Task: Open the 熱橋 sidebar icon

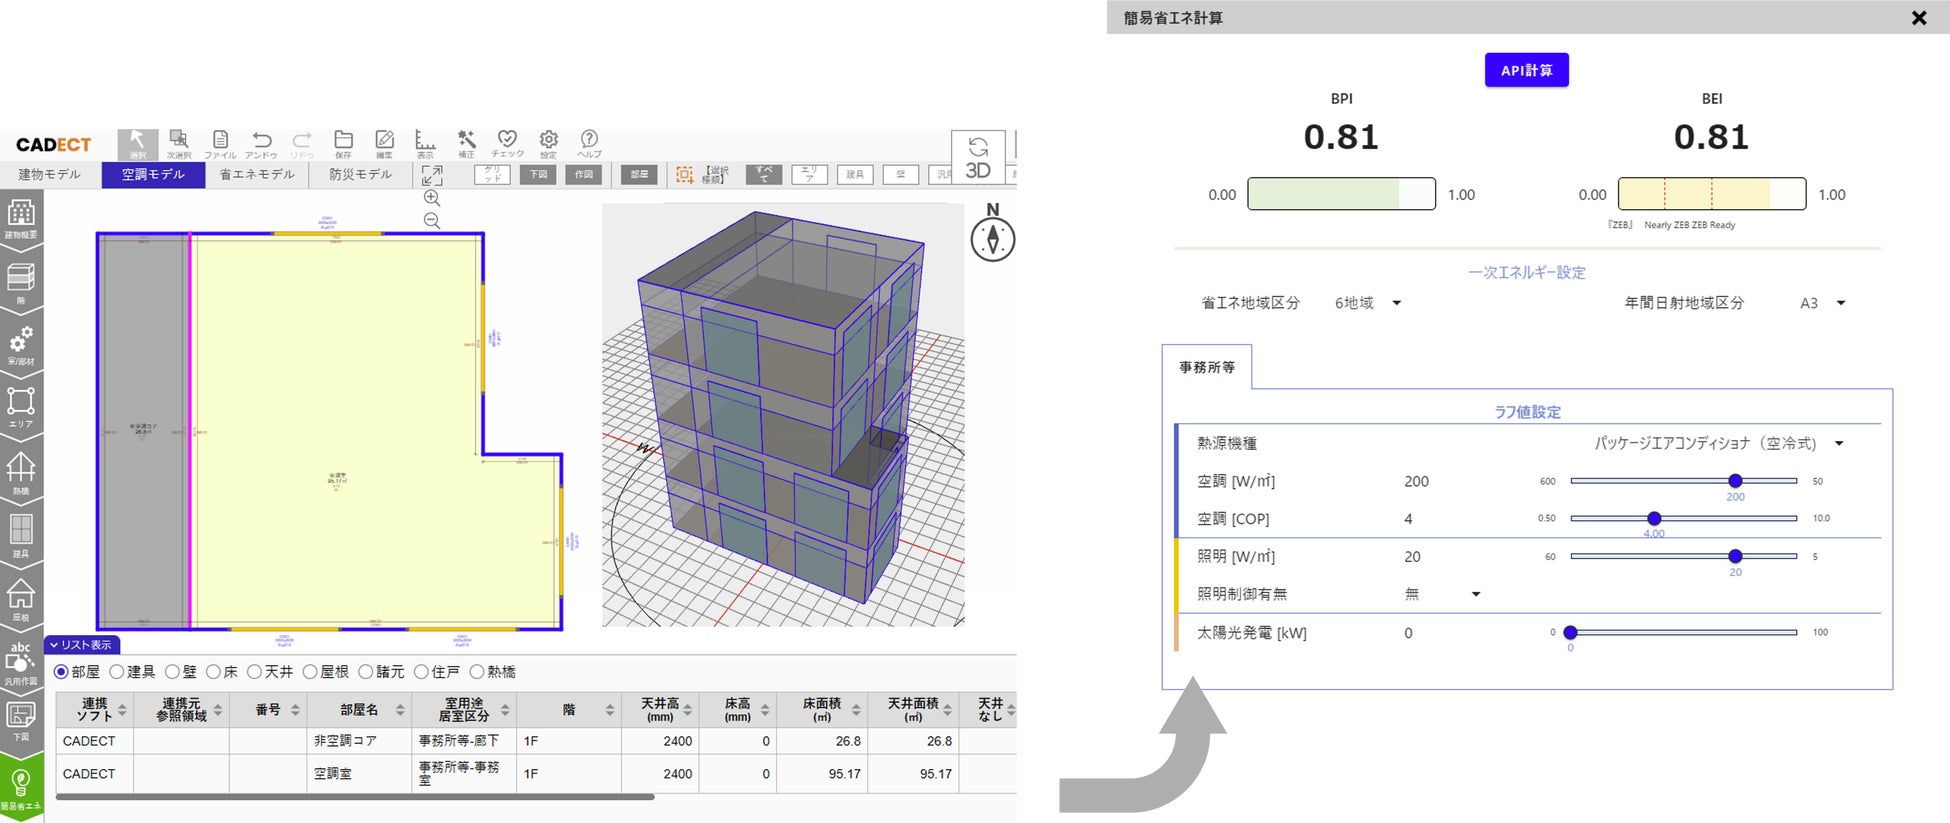Action: click(21, 473)
